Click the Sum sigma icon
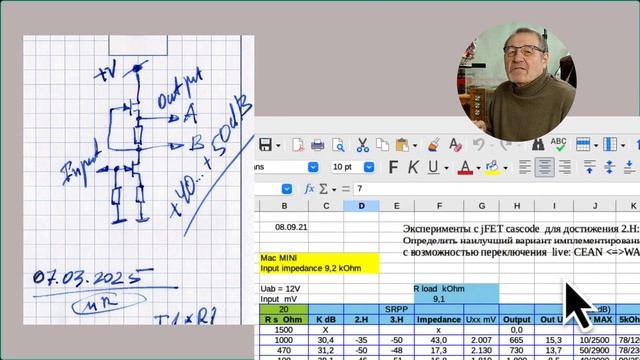The height and width of the screenshot is (360, 640). [324, 189]
